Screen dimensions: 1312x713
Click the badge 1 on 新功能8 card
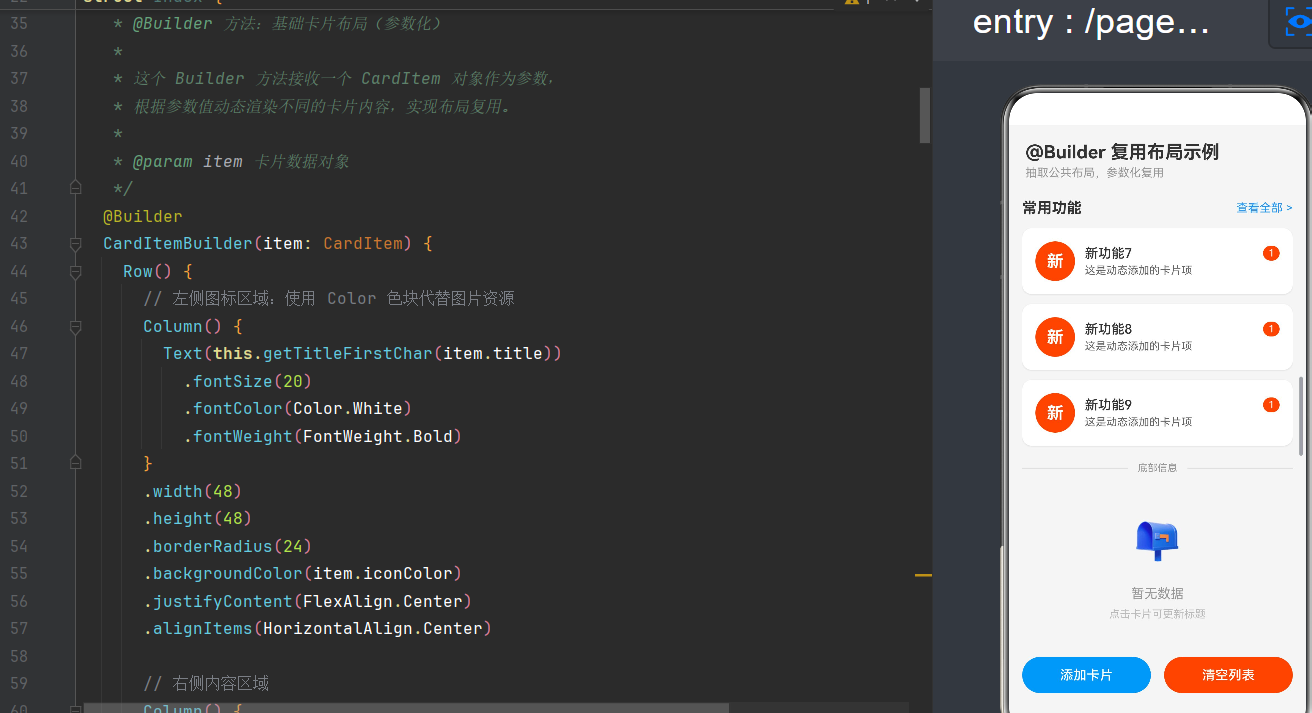point(1271,329)
